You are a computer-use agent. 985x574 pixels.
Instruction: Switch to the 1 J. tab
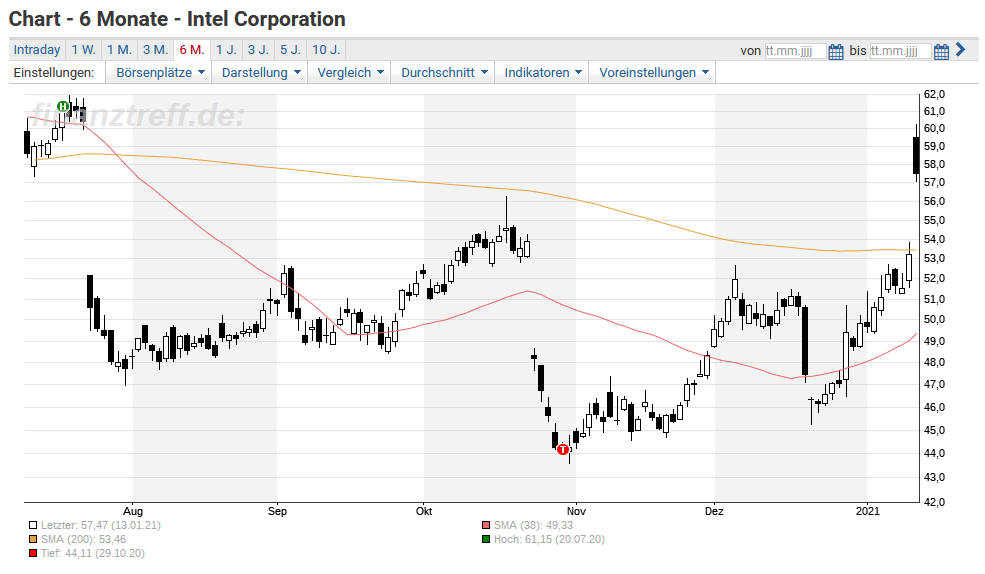[226, 50]
